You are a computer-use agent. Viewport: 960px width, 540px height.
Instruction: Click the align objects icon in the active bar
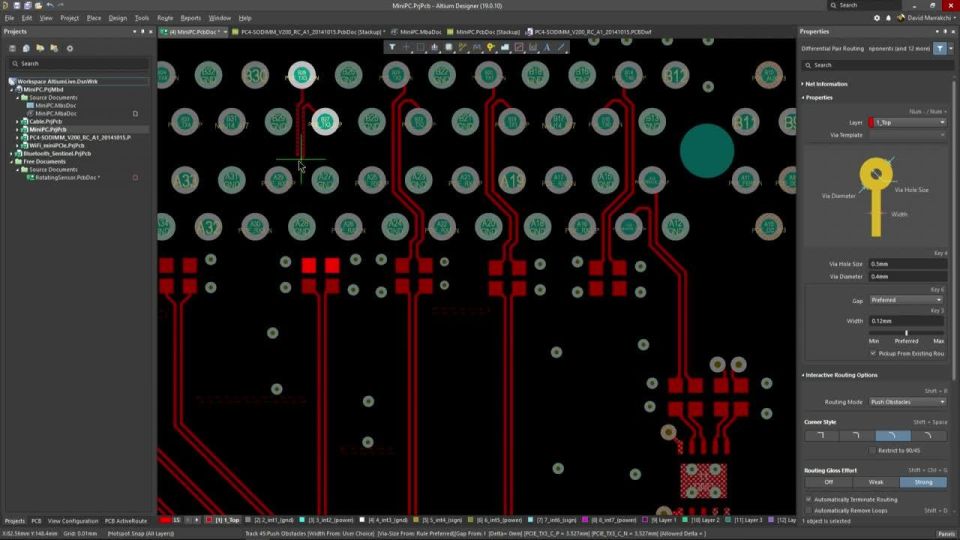coord(435,47)
